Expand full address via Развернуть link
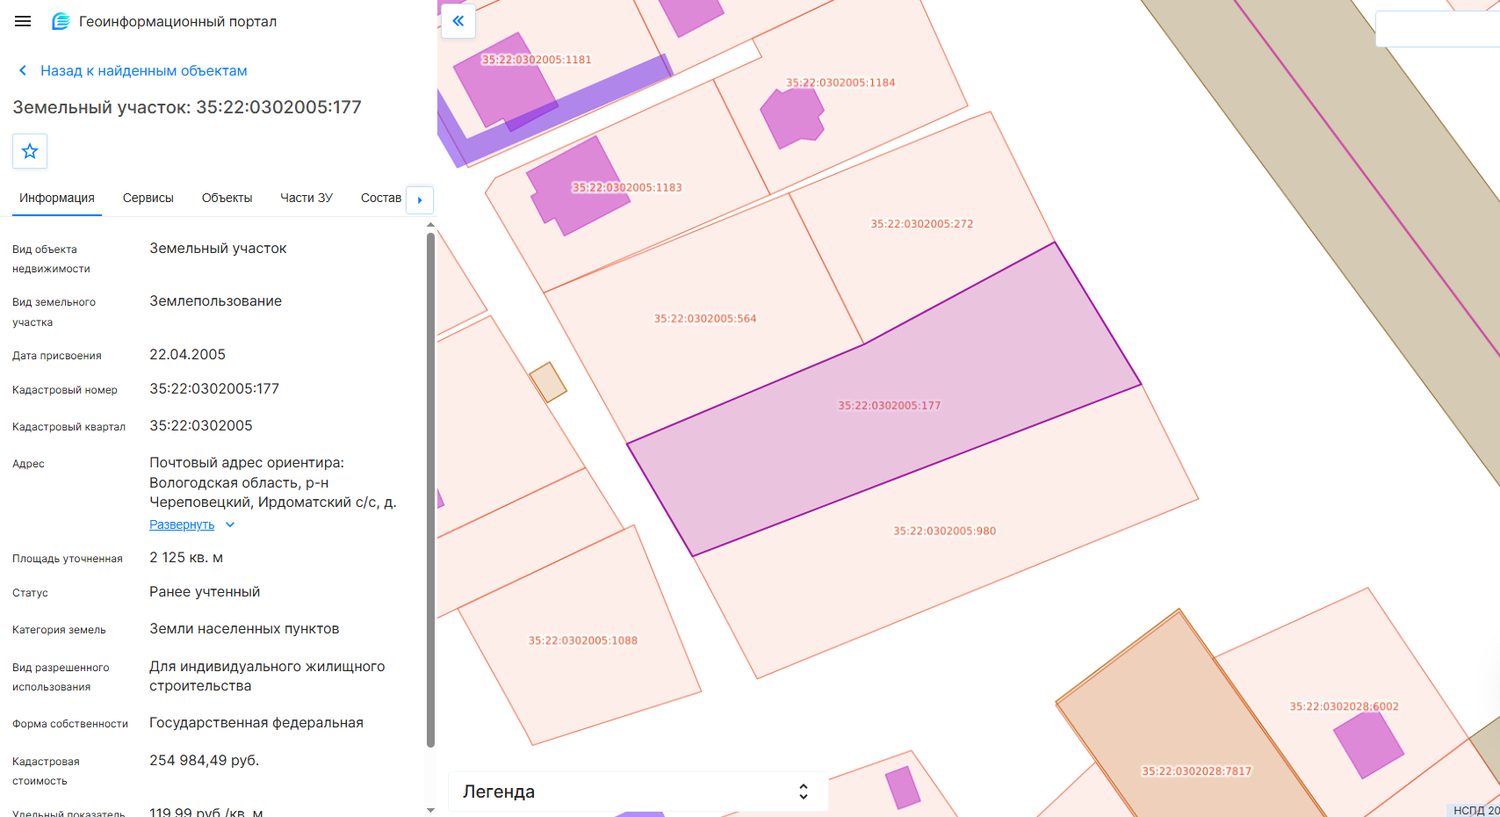1500x817 pixels. pyautogui.click(x=182, y=525)
